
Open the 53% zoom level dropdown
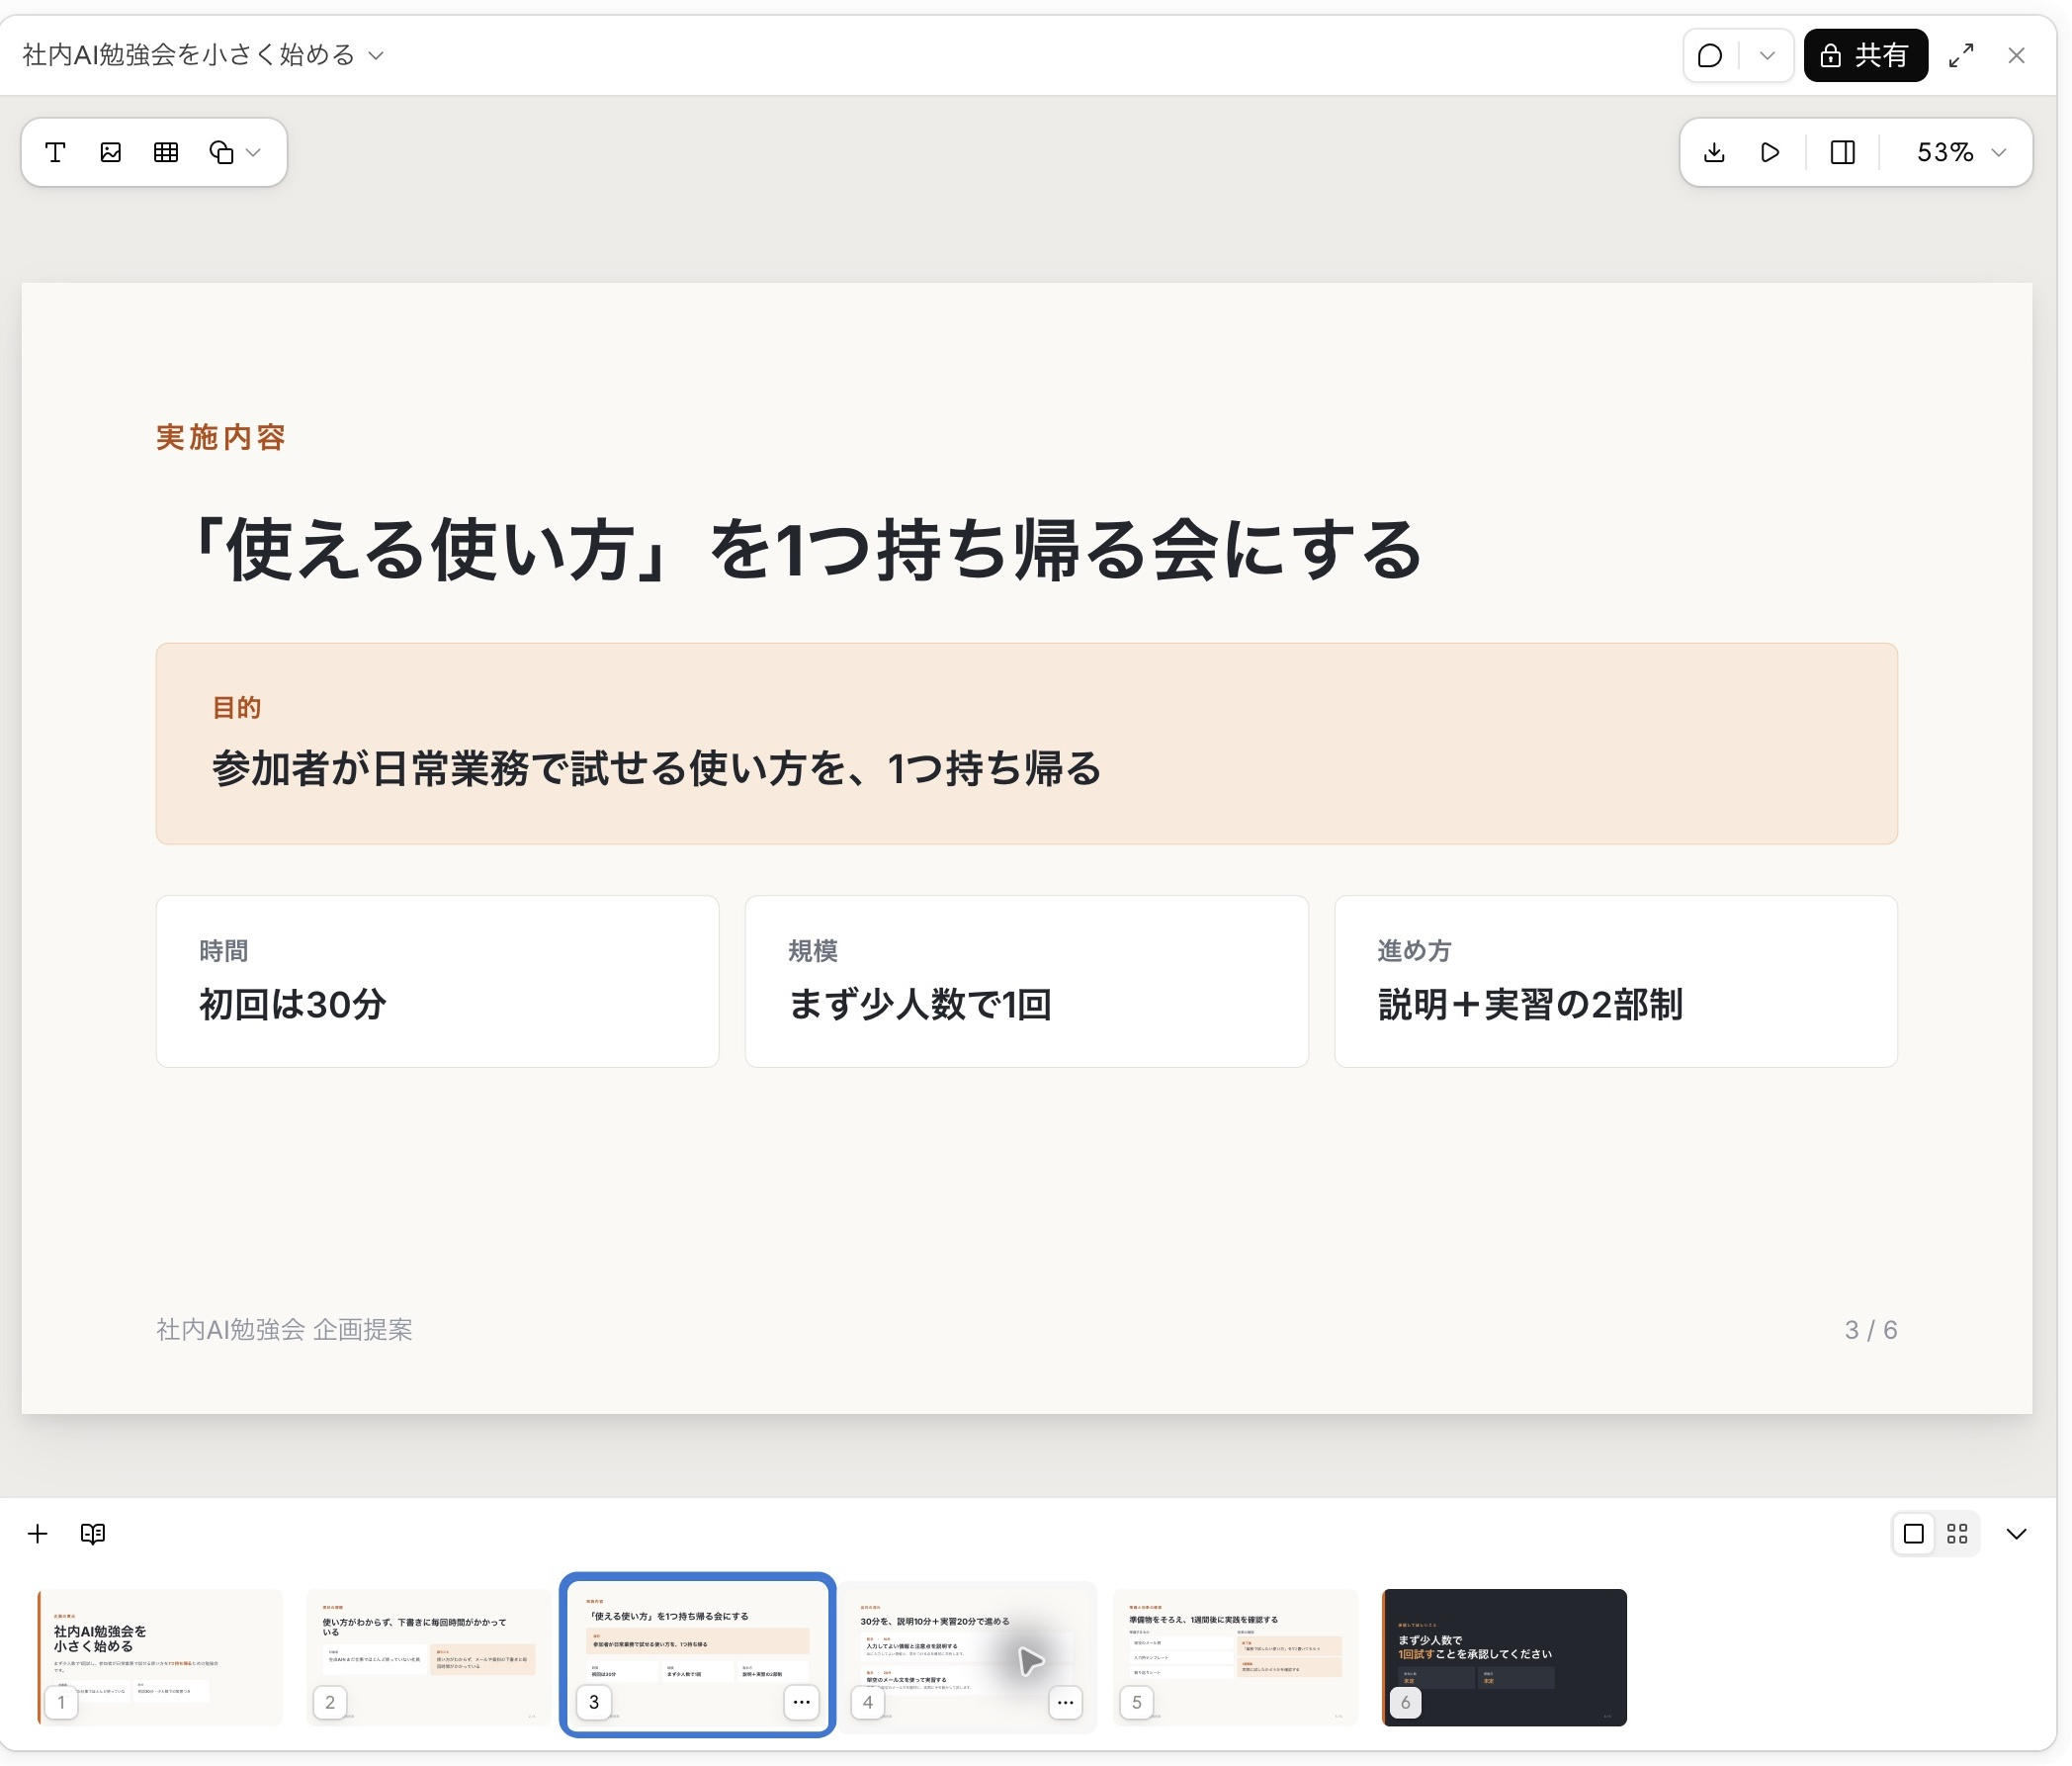[x=1960, y=152]
